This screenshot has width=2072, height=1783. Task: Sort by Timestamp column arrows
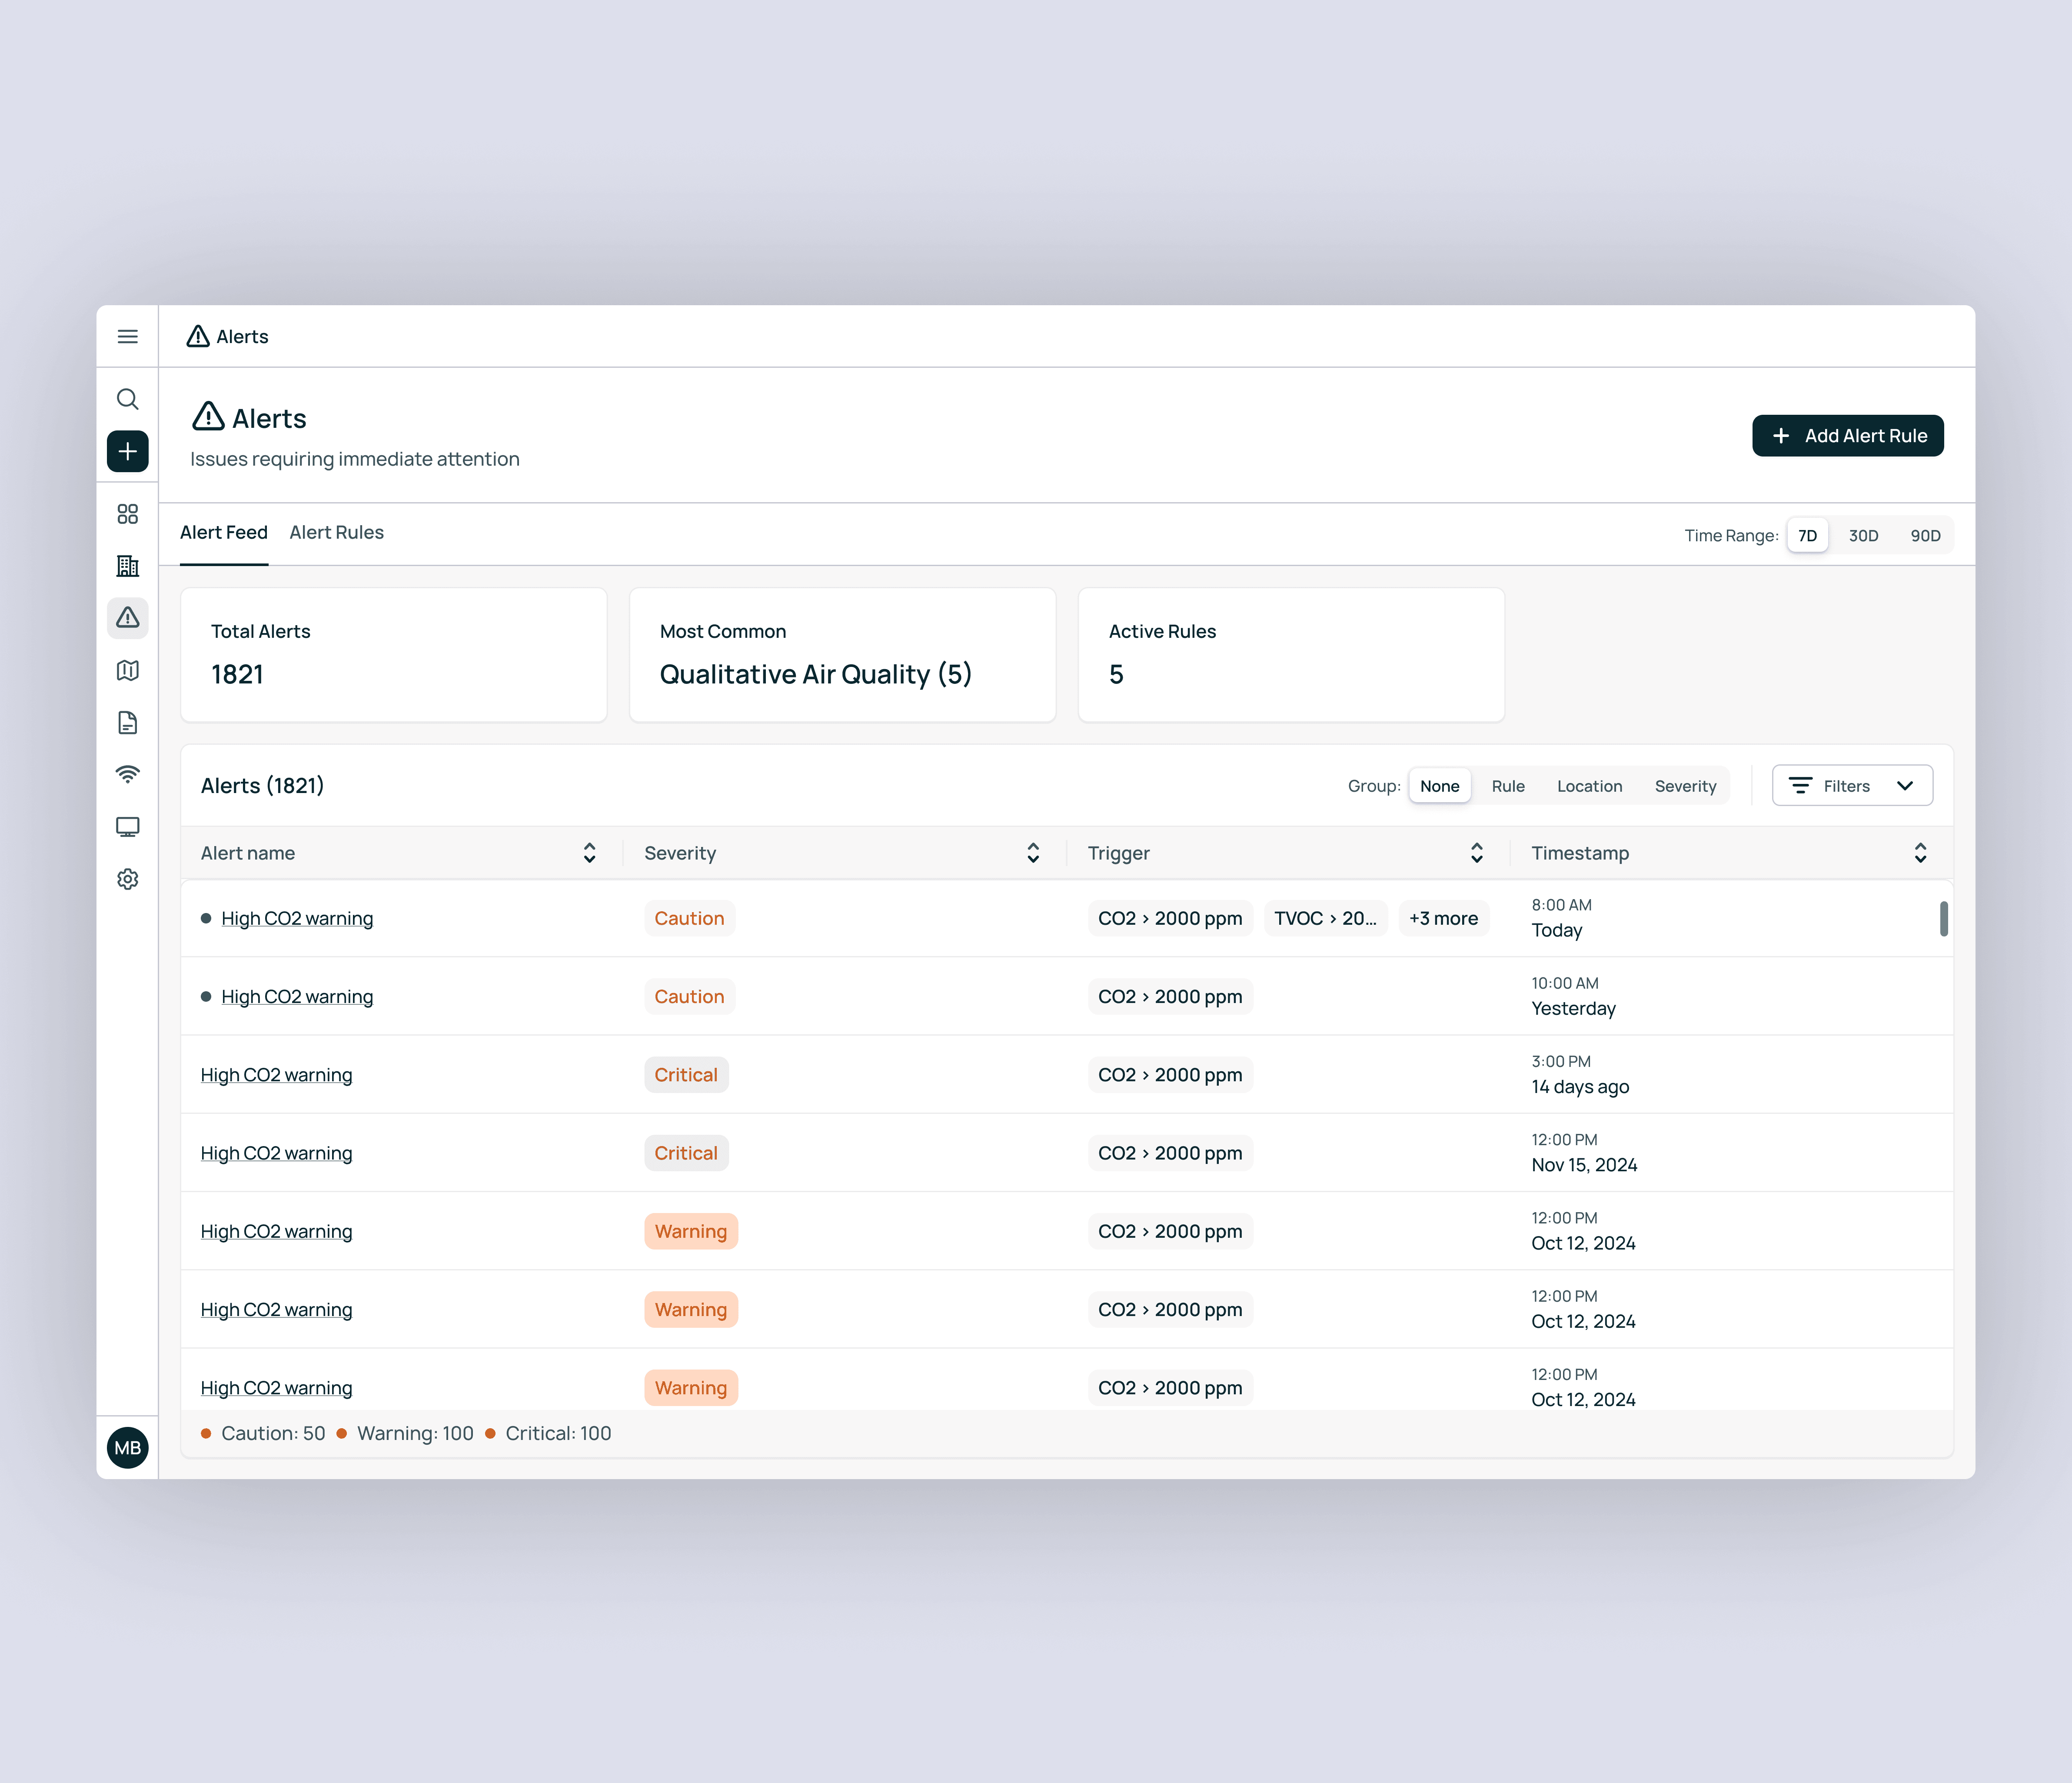1920,853
